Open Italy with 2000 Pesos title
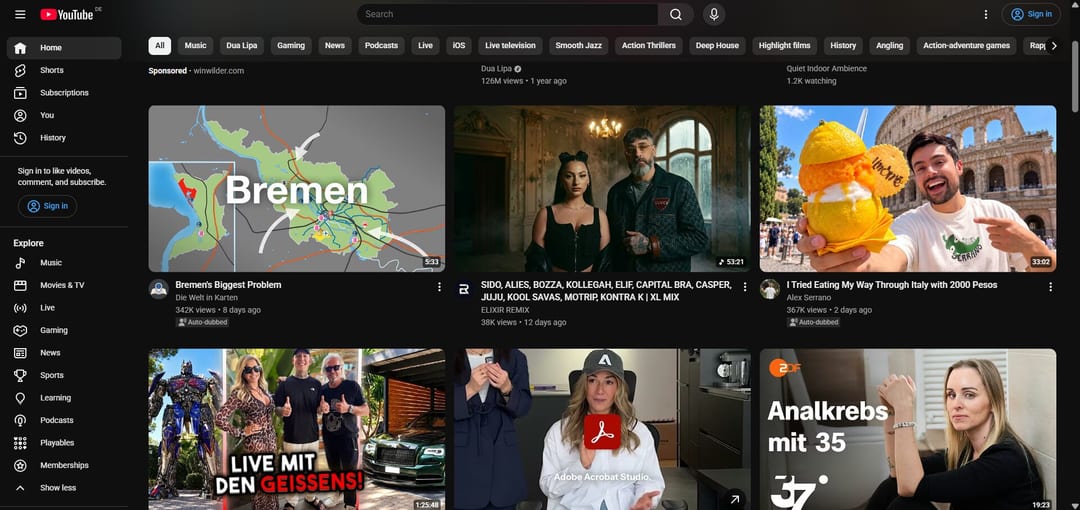The height and width of the screenshot is (510, 1080). click(x=892, y=285)
